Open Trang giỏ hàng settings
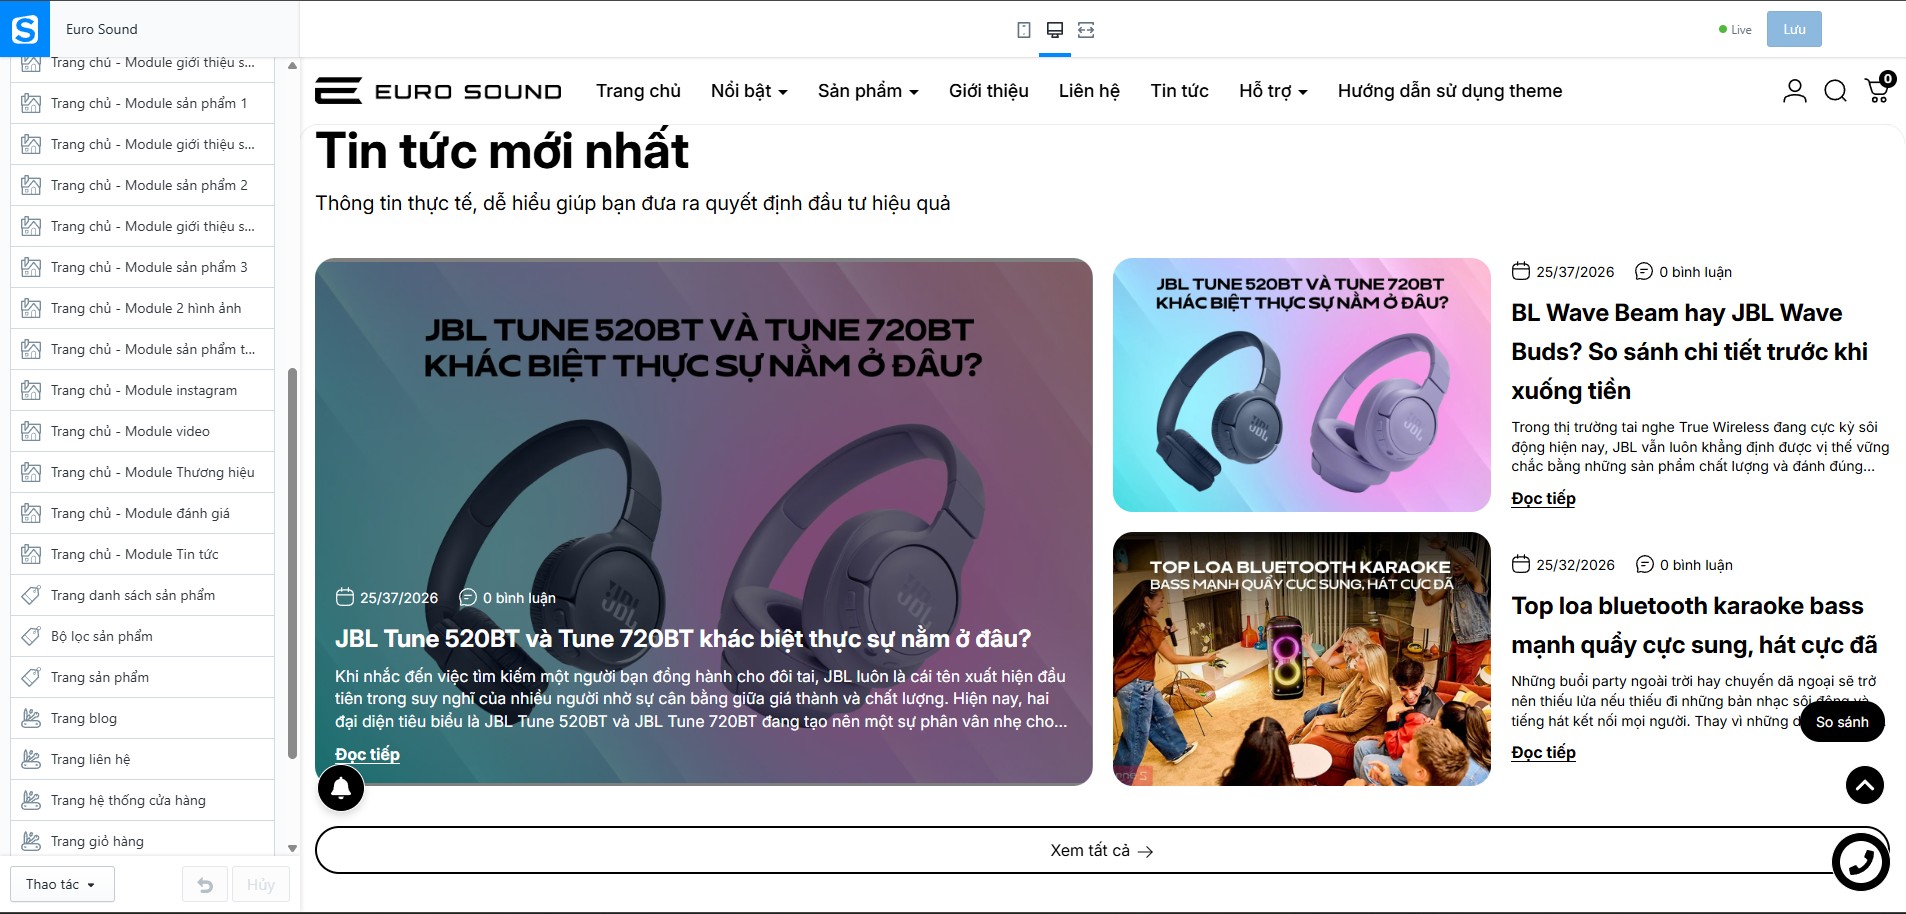Screen dimensions: 1906x914 click(142, 841)
